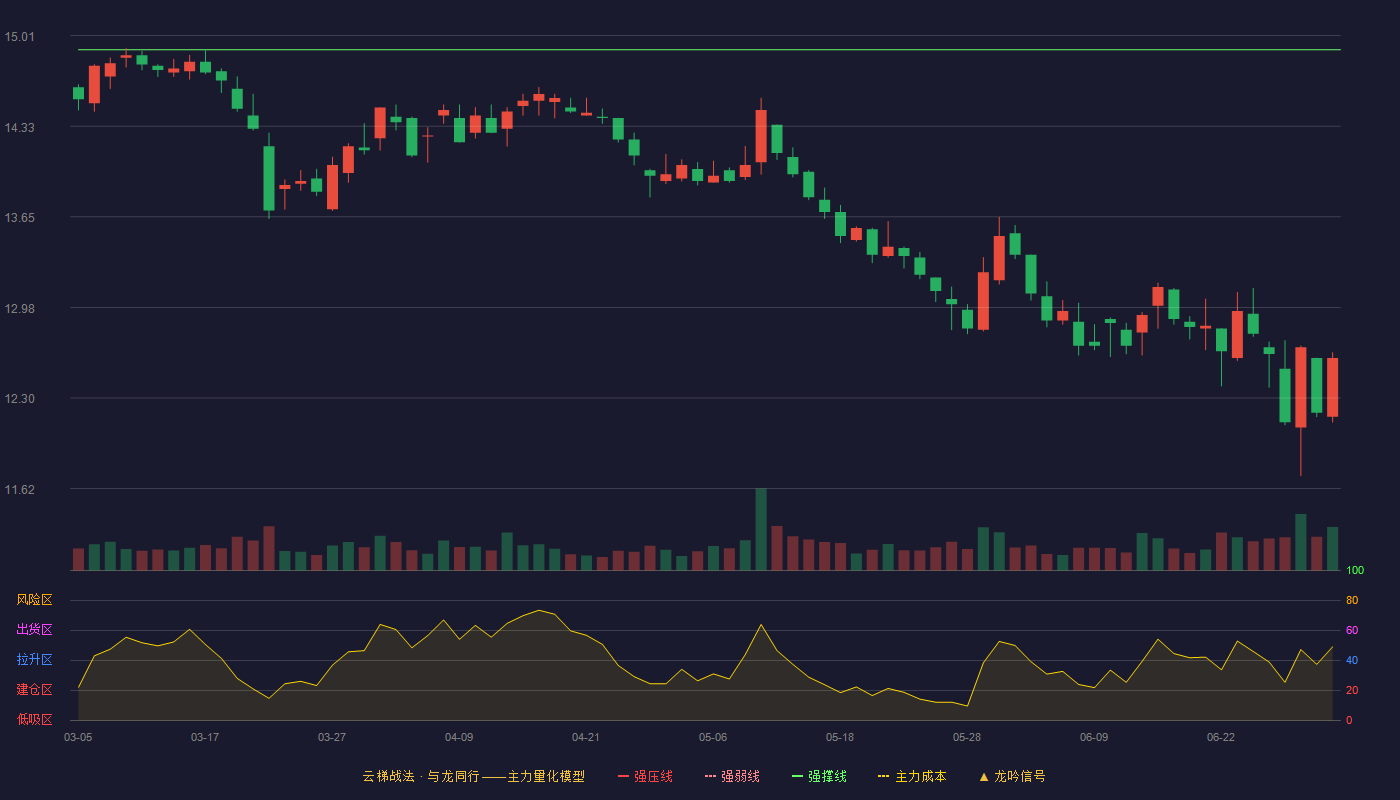The width and height of the screenshot is (1400, 800).
Task: Click the 建仓区 zone label
Action: point(34,690)
